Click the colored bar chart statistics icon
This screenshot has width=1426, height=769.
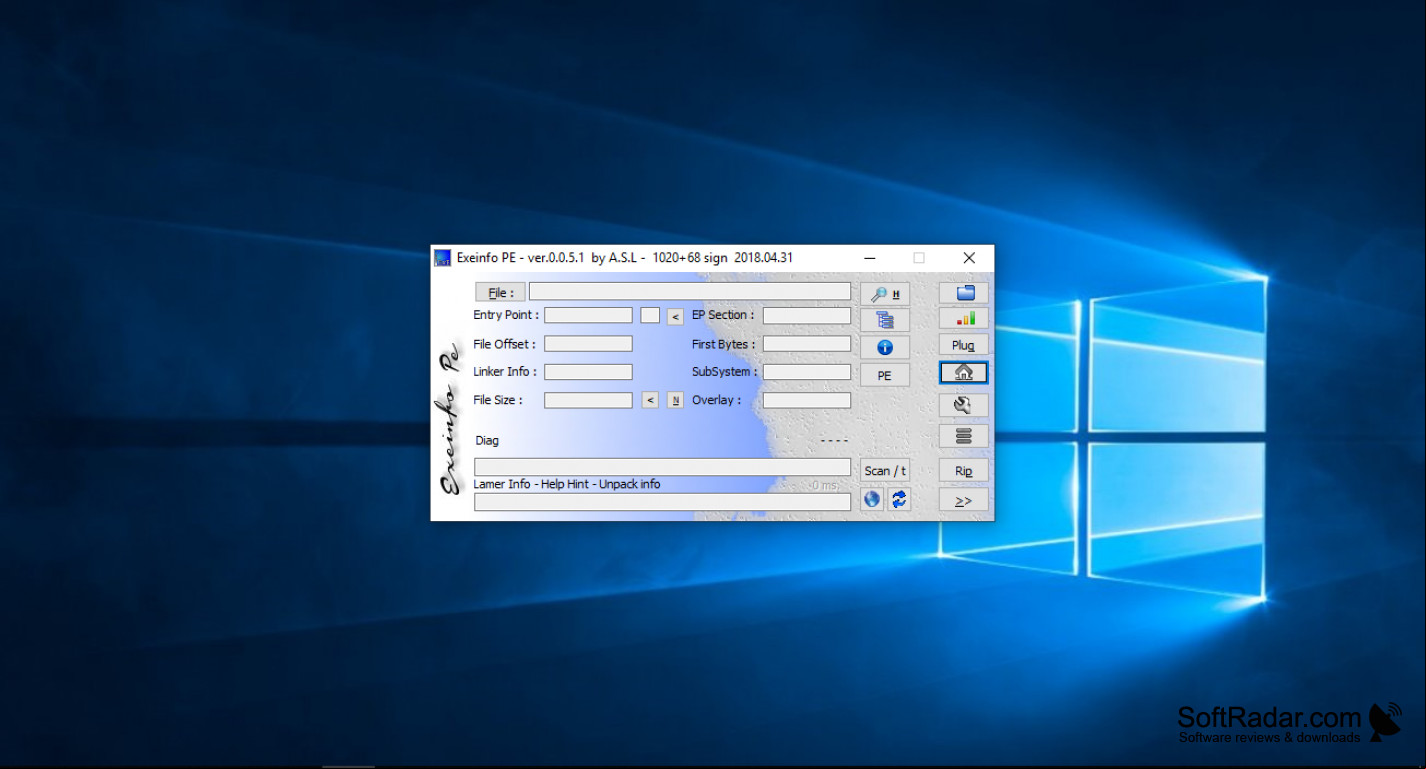pos(964,318)
